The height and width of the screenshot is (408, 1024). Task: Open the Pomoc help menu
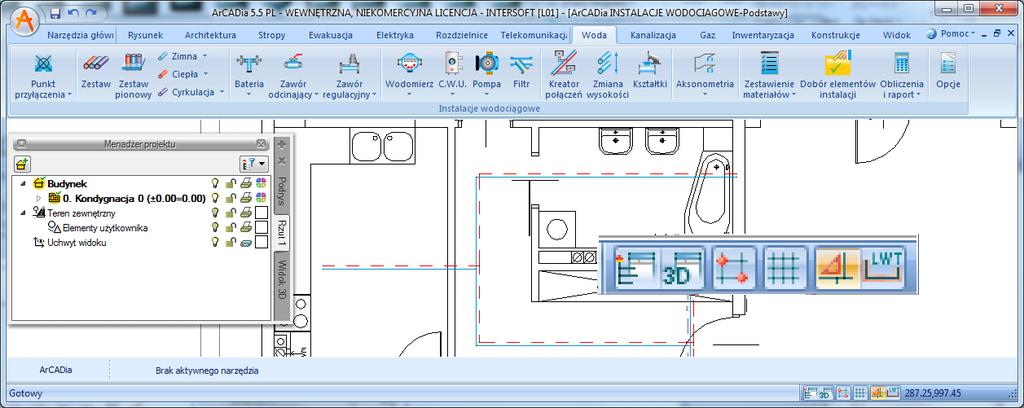950,33
